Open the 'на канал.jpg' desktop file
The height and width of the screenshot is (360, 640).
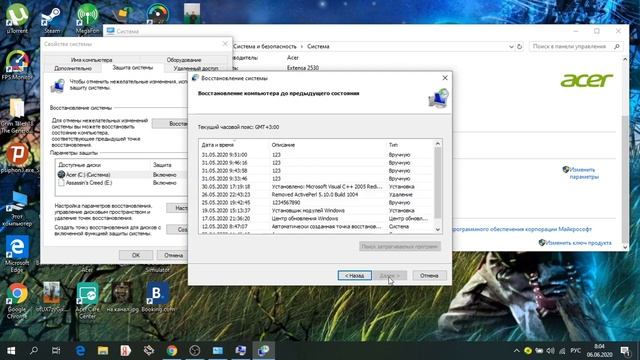tap(122, 298)
